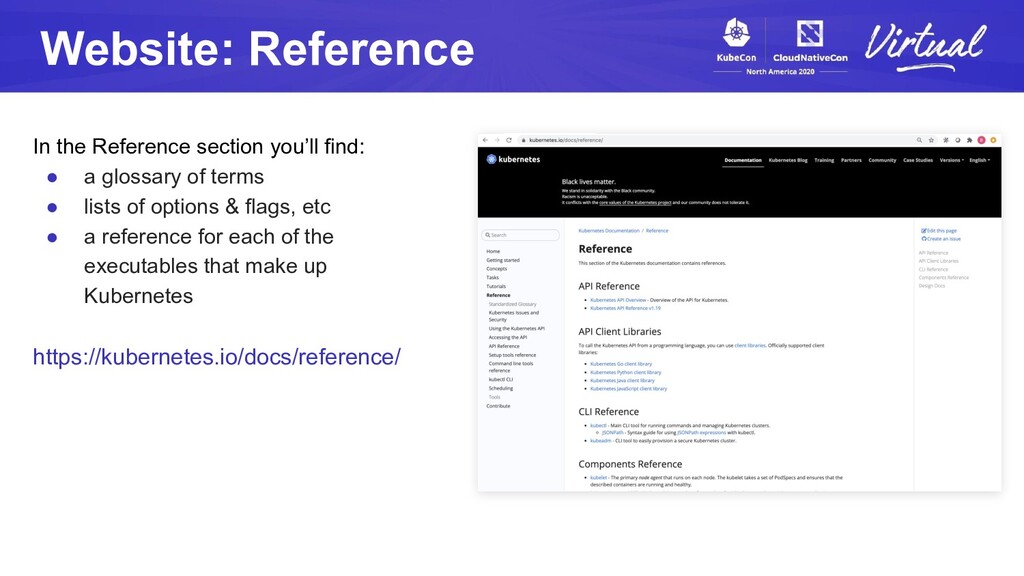This screenshot has height=576, width=1024.
Task: Select Concepts in docs sidebar
Action: coord(496,268)
